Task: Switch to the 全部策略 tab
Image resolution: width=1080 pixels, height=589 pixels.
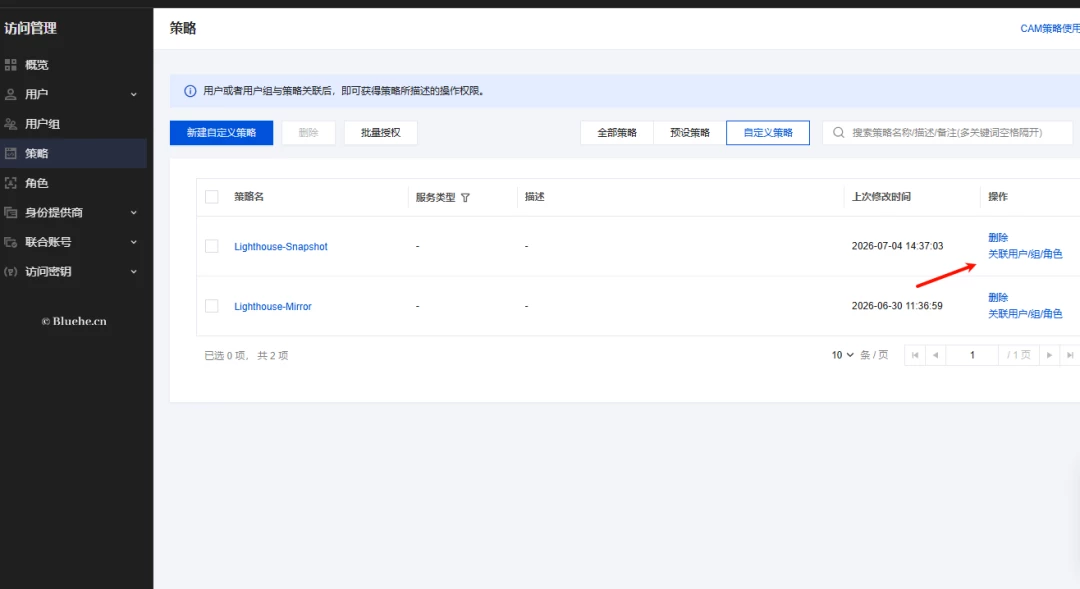Action: click(617, 132)
